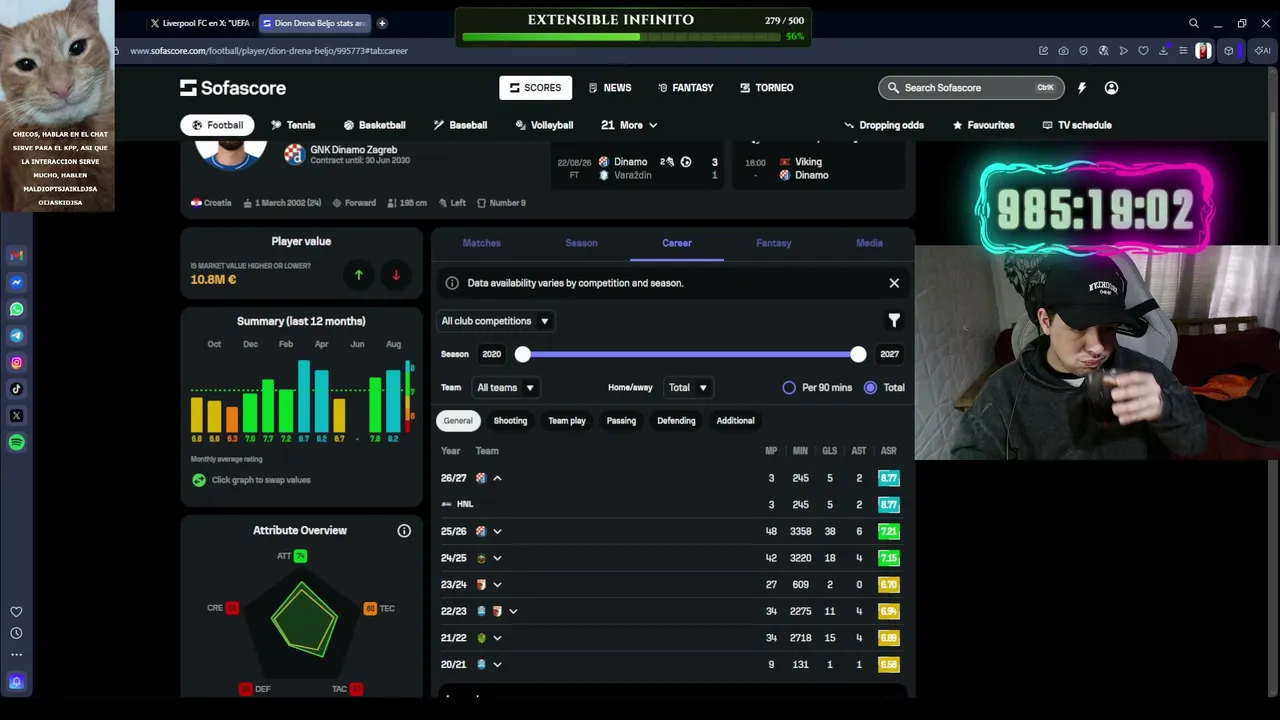Open Spotify in the browser sidebar

[16, 442]
